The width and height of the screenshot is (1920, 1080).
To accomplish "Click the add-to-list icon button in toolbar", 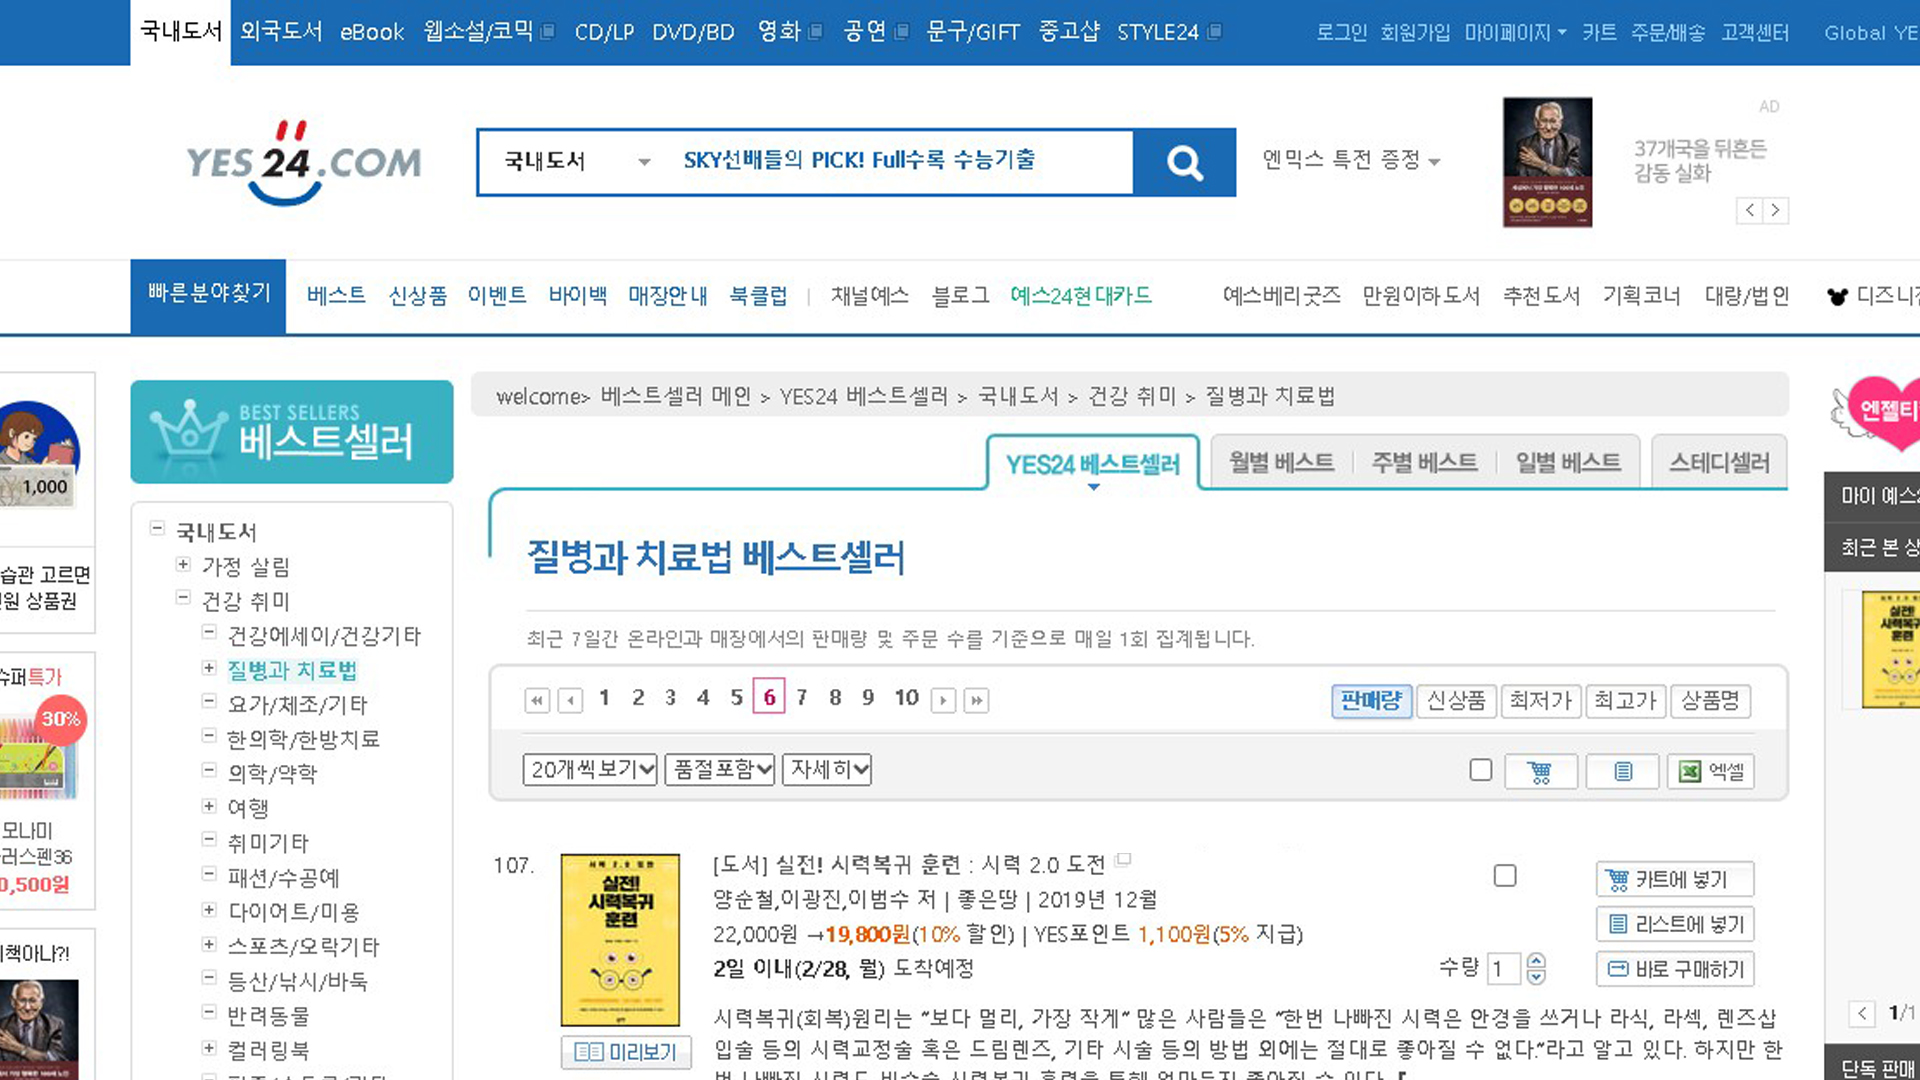I will click(x=1622, y=771).
